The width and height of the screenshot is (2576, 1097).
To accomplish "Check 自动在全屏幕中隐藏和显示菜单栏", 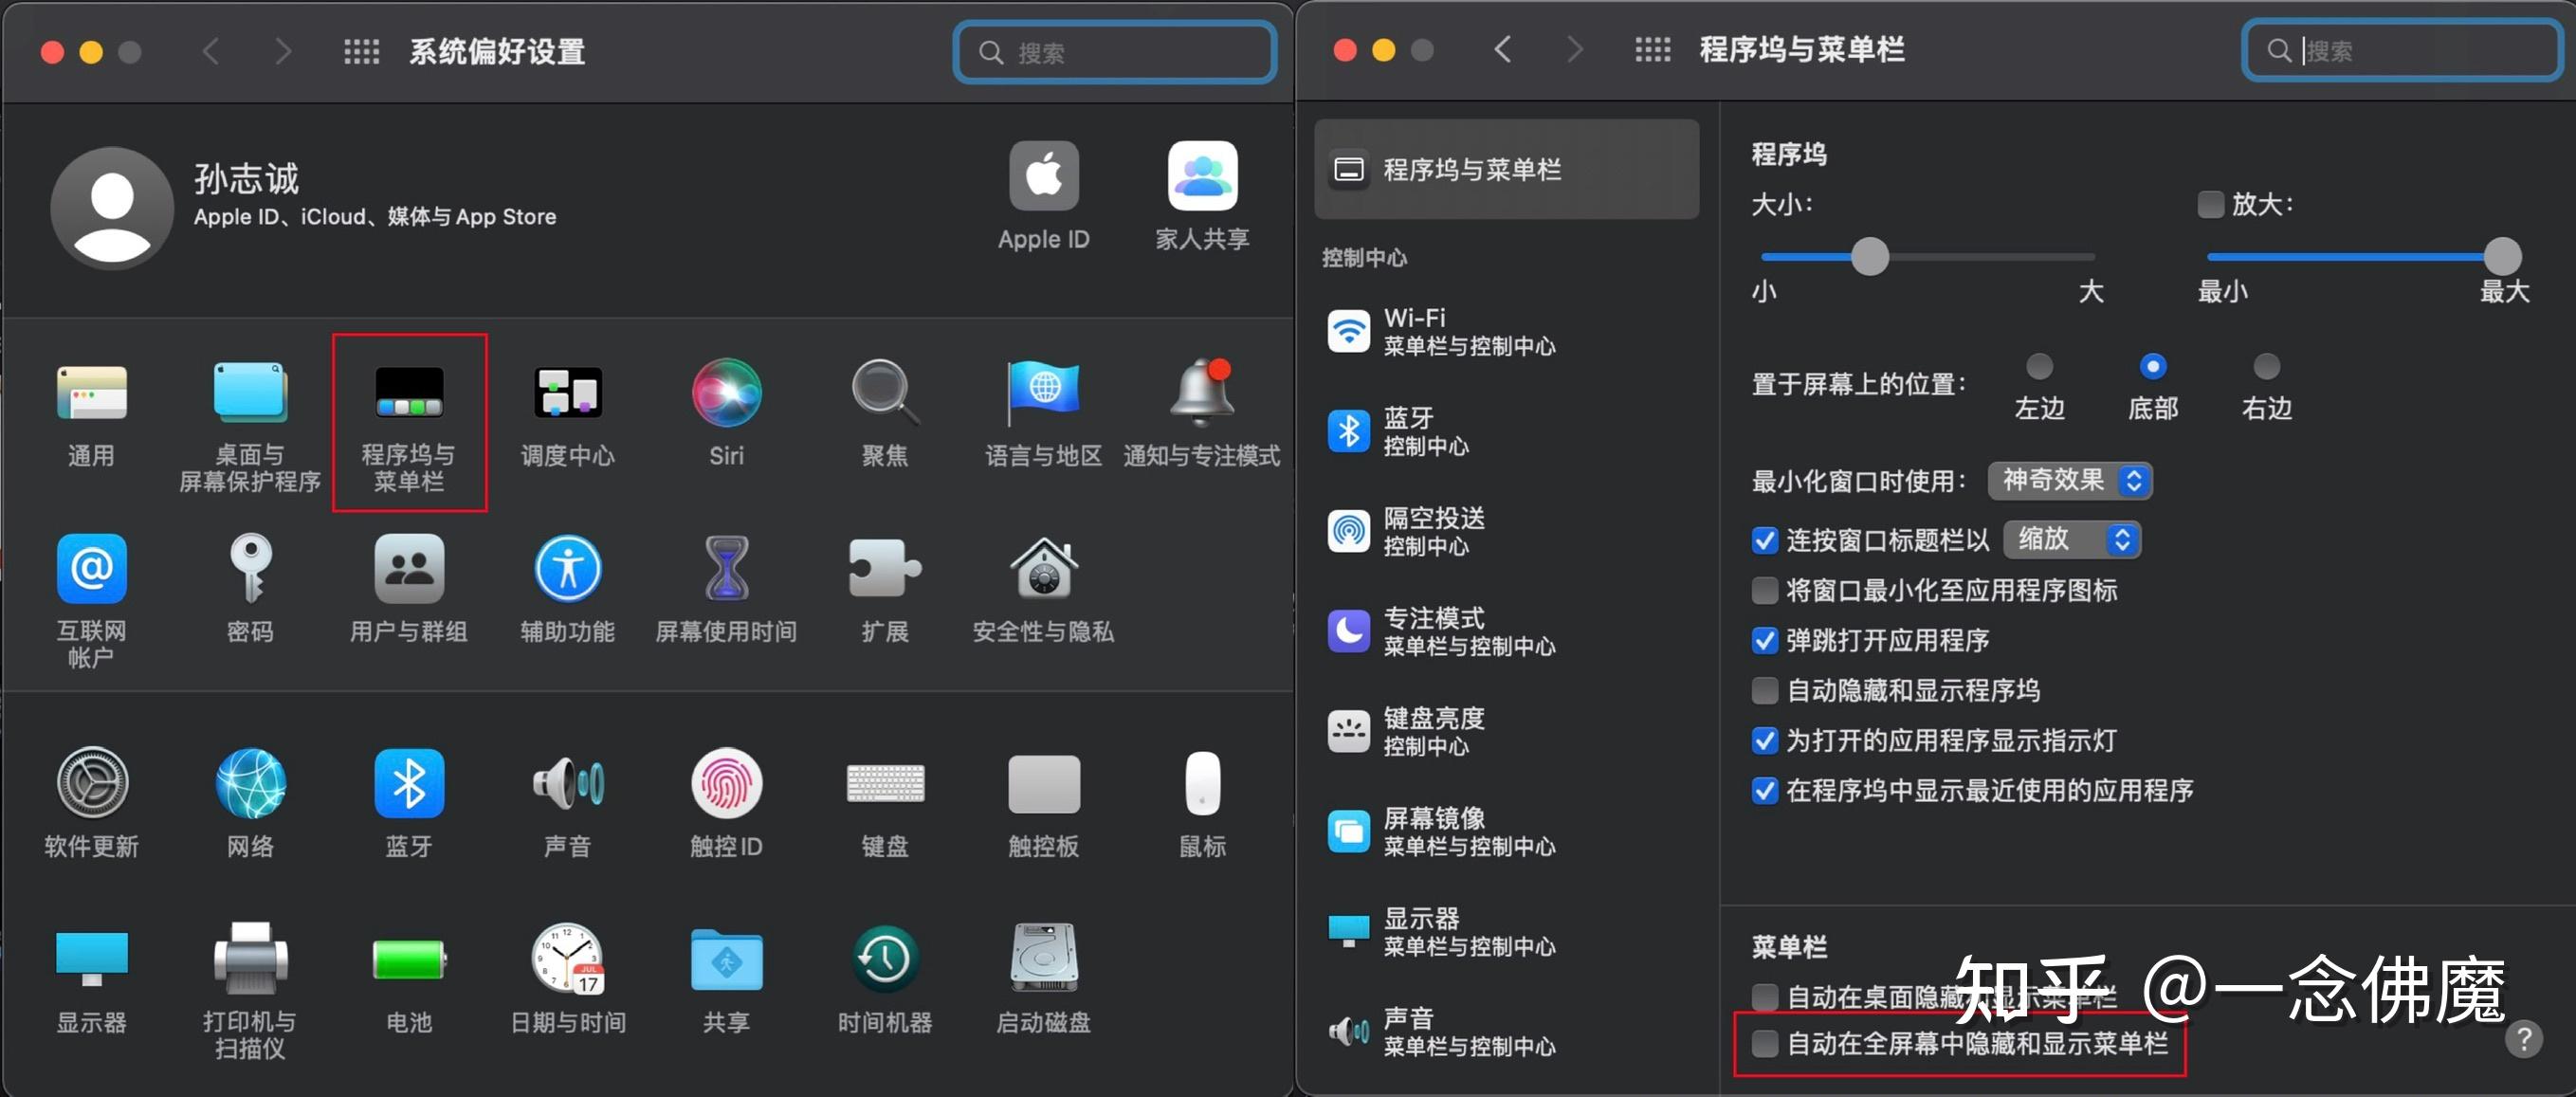I will (1765, 1043).
